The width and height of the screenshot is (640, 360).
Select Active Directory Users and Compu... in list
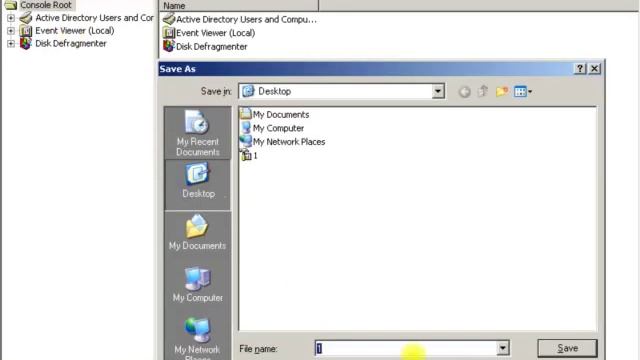point(240,19)
